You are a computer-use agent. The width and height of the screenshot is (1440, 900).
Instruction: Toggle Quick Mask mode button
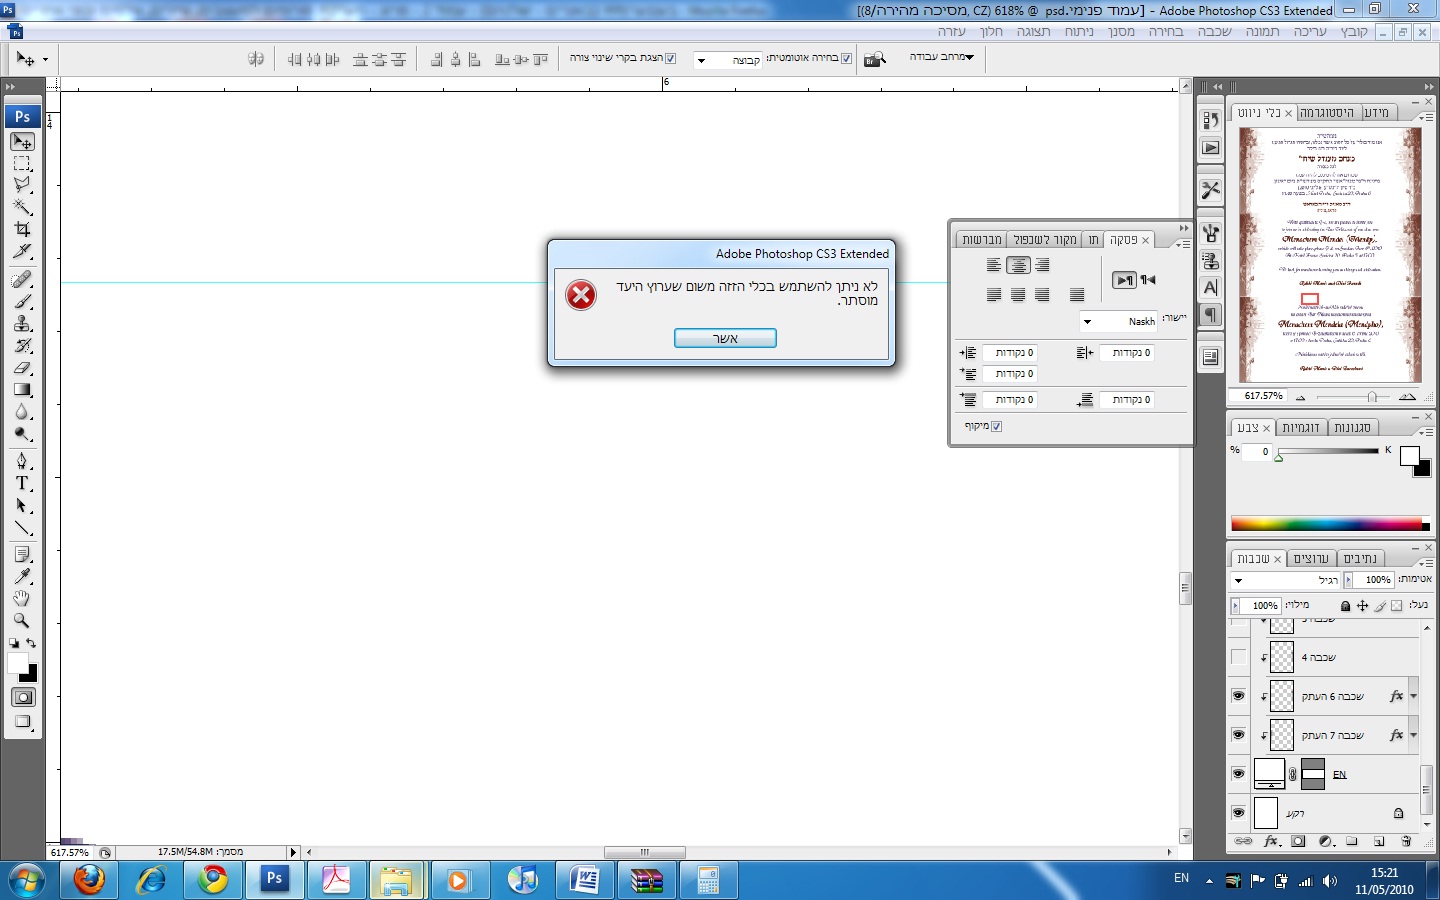(22, 697)
